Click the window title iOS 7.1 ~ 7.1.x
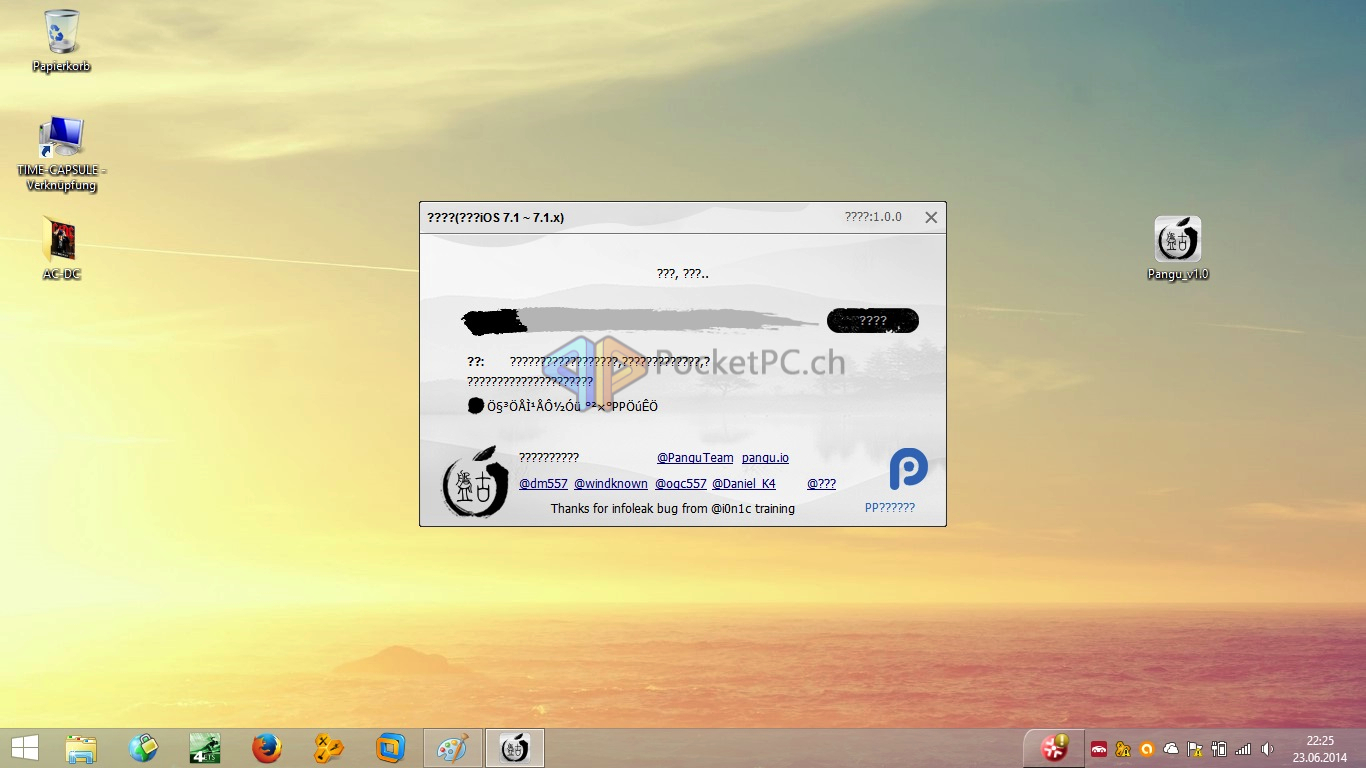1366x768 pixels. [495, 217]
